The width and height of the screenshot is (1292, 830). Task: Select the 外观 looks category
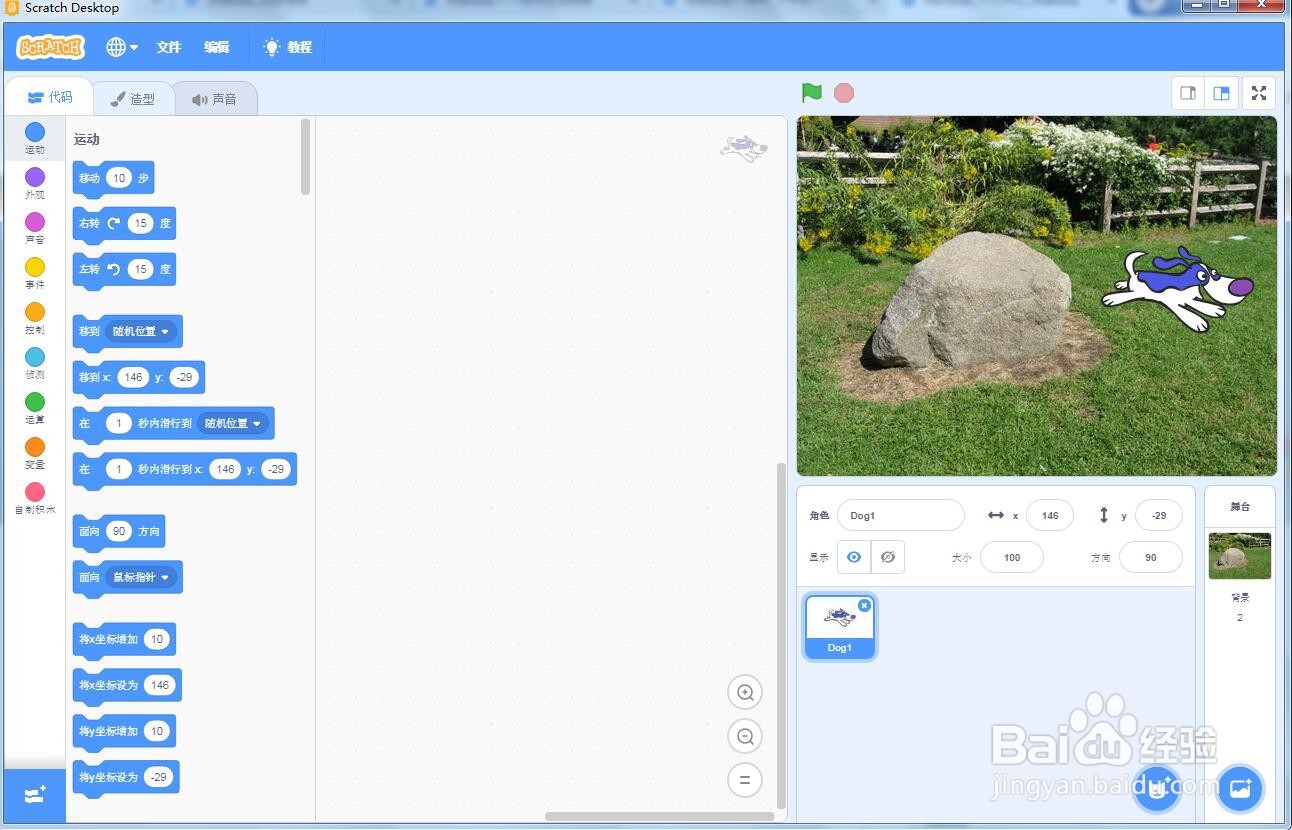coord(35,183)
